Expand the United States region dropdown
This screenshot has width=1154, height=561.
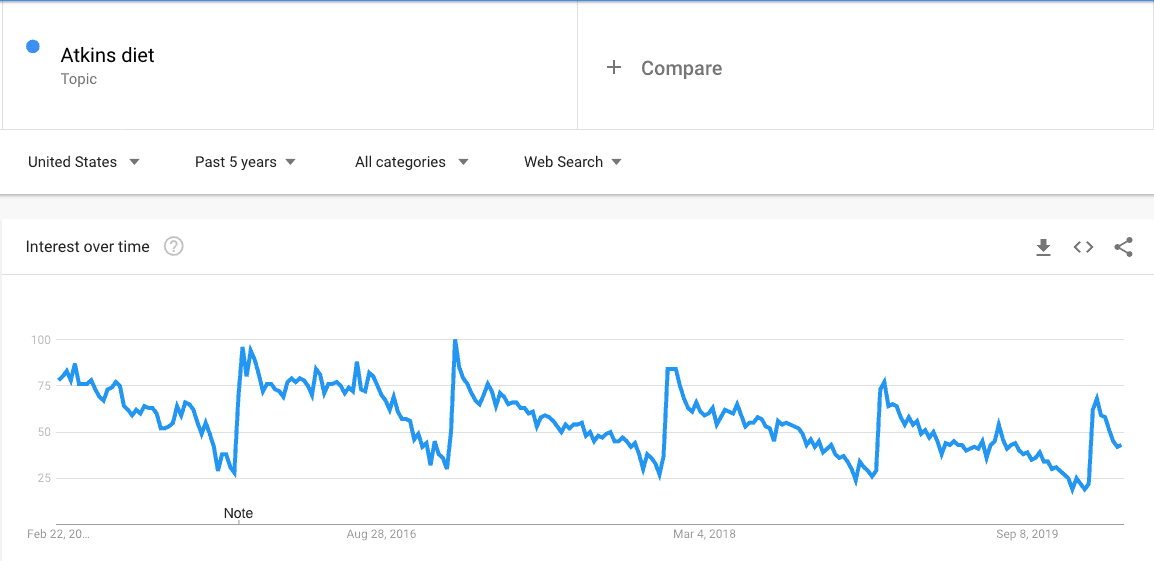[x=83, y=162]
